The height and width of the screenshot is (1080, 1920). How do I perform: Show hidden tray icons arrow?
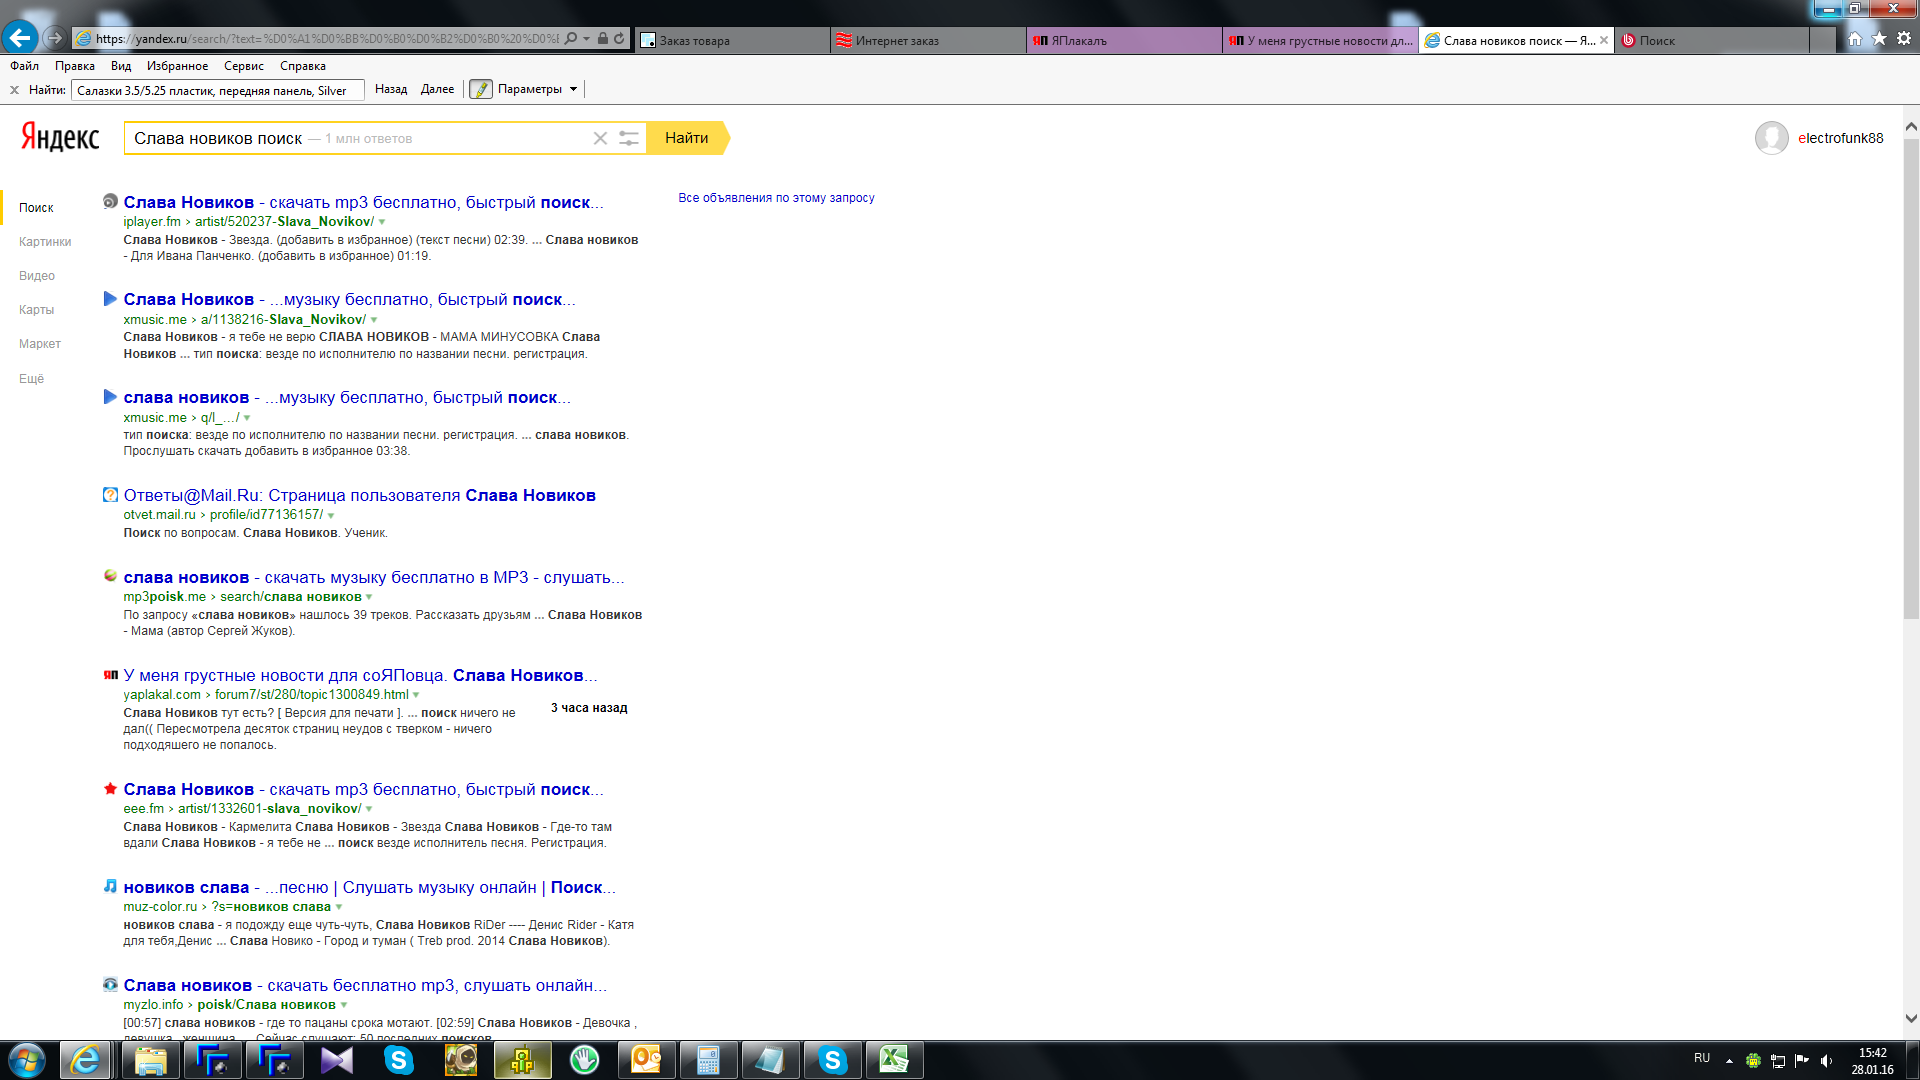click(1729, 1061)
